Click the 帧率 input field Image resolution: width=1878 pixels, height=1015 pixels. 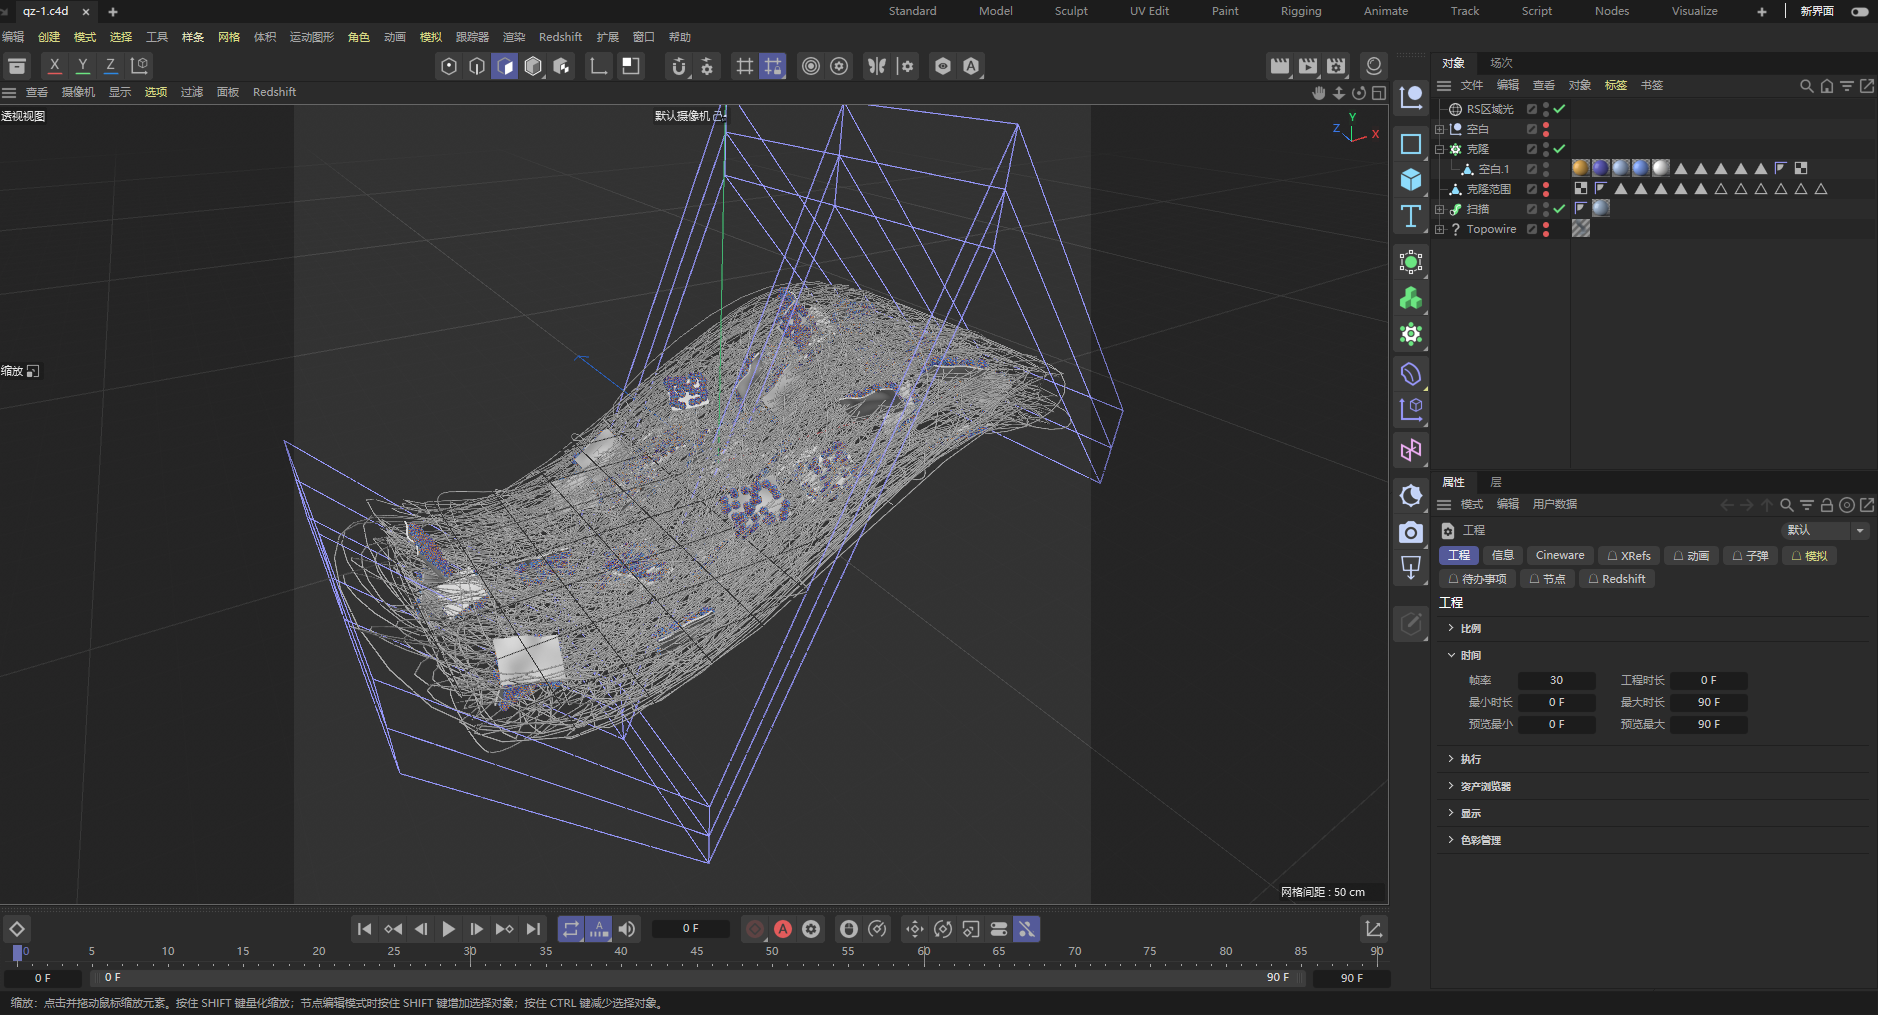pyautogui.click(x=1556, y=680)
